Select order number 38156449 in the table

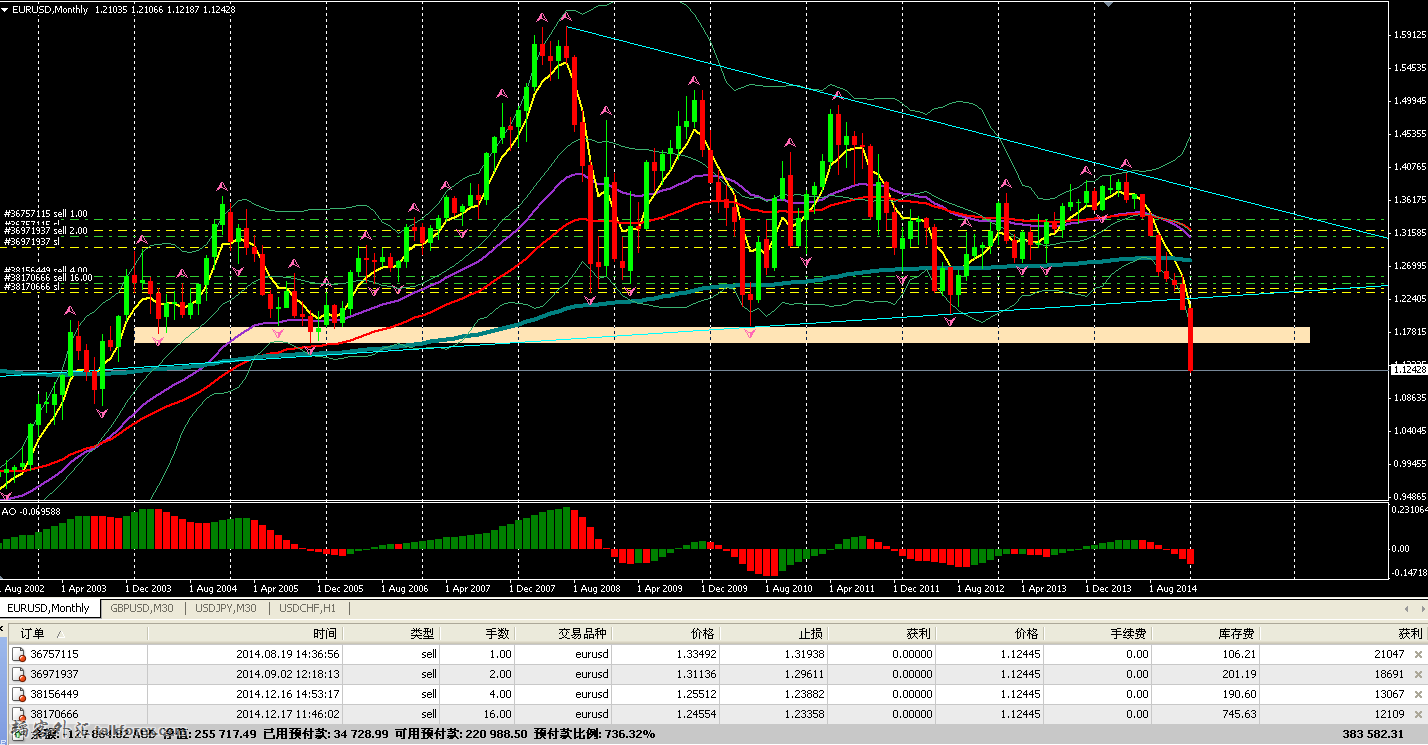(x=54, y=694)
